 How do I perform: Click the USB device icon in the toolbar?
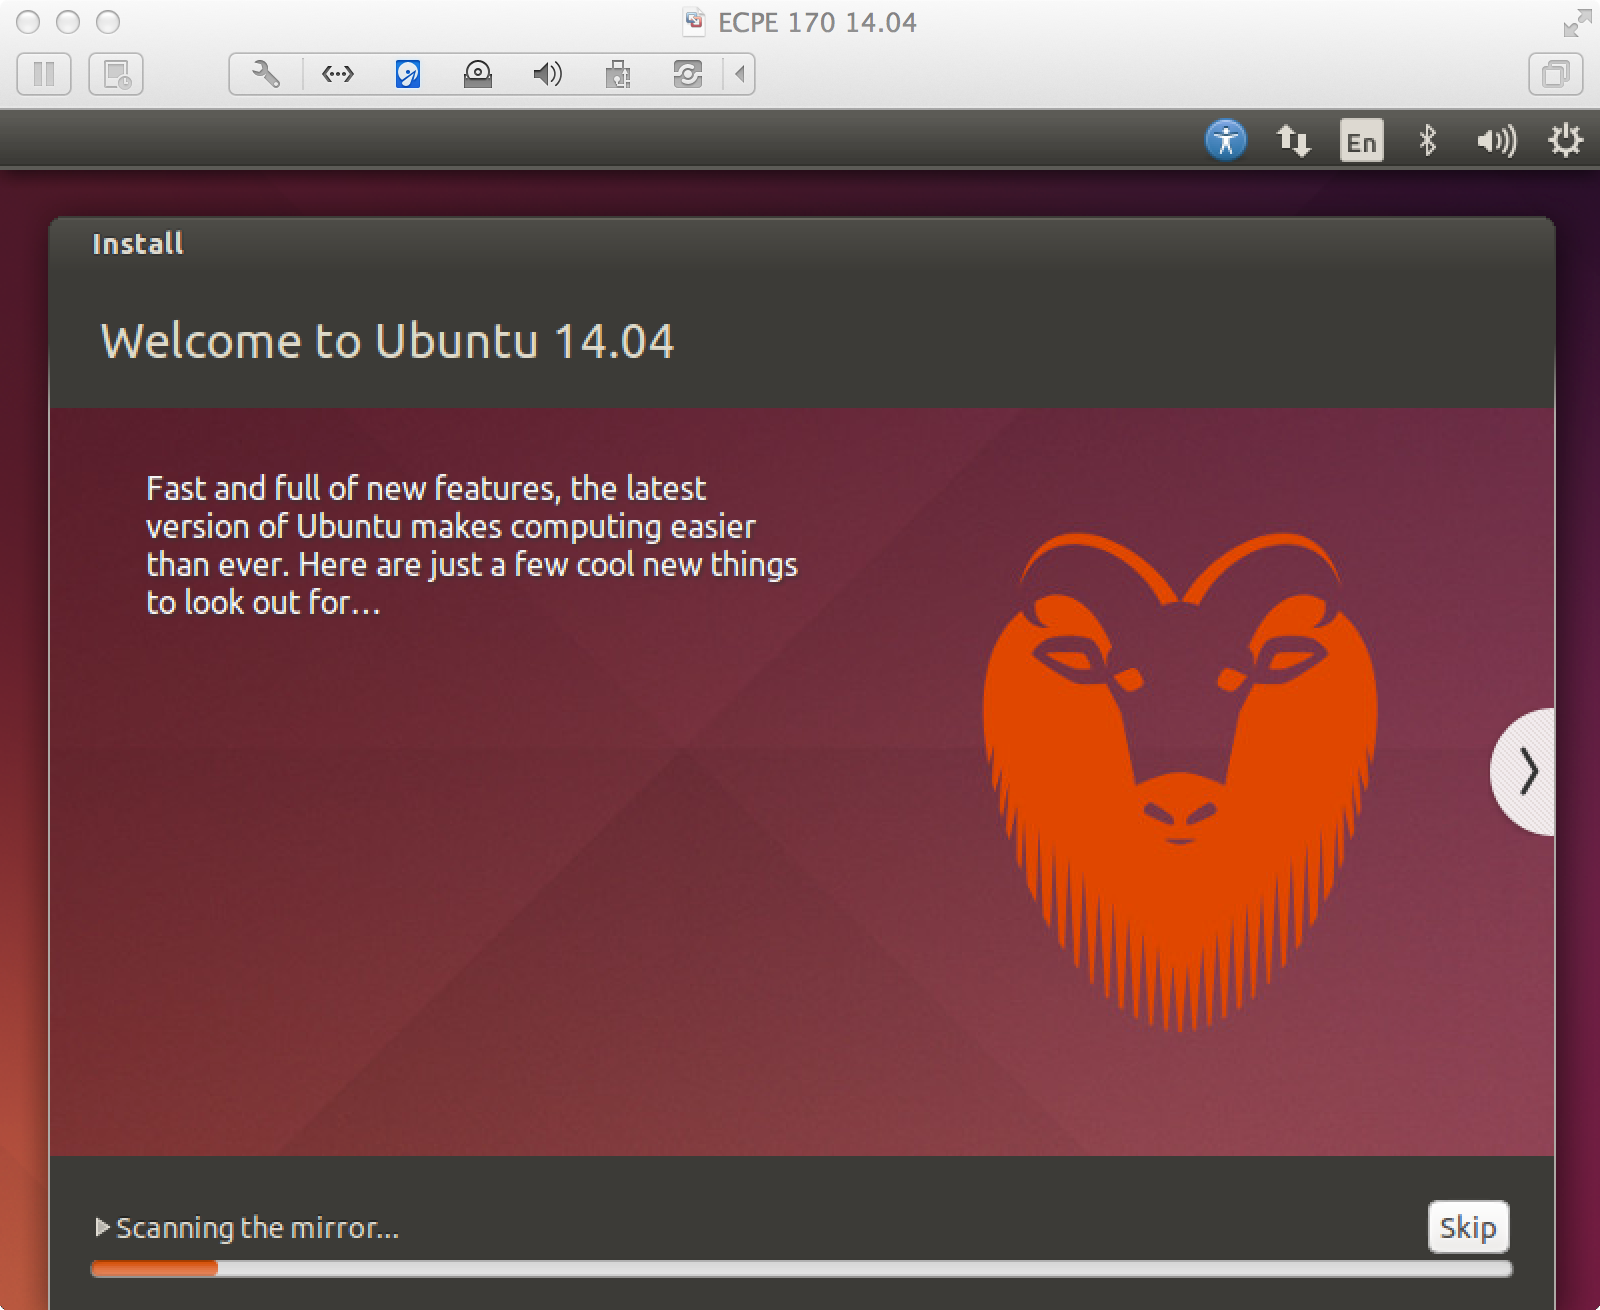click(617, 74)
